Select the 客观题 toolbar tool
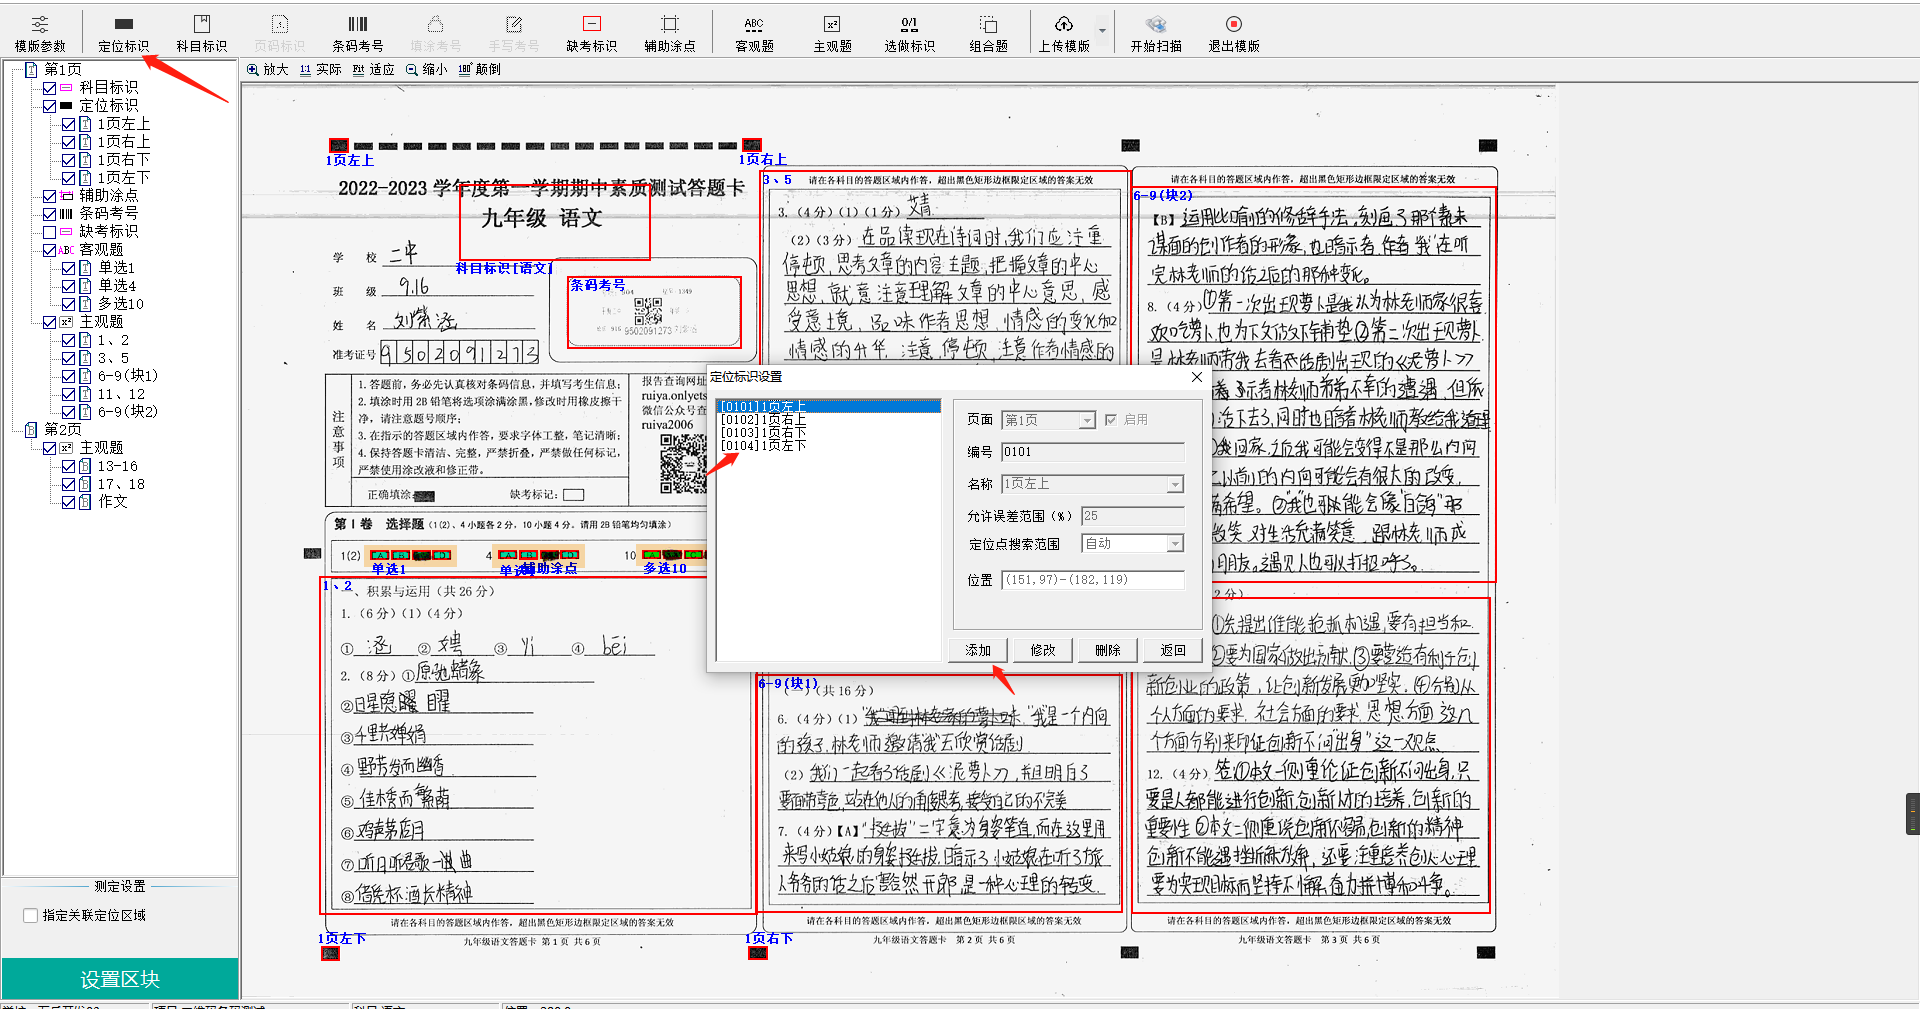 pyautogui.click(x=754, y=33)
